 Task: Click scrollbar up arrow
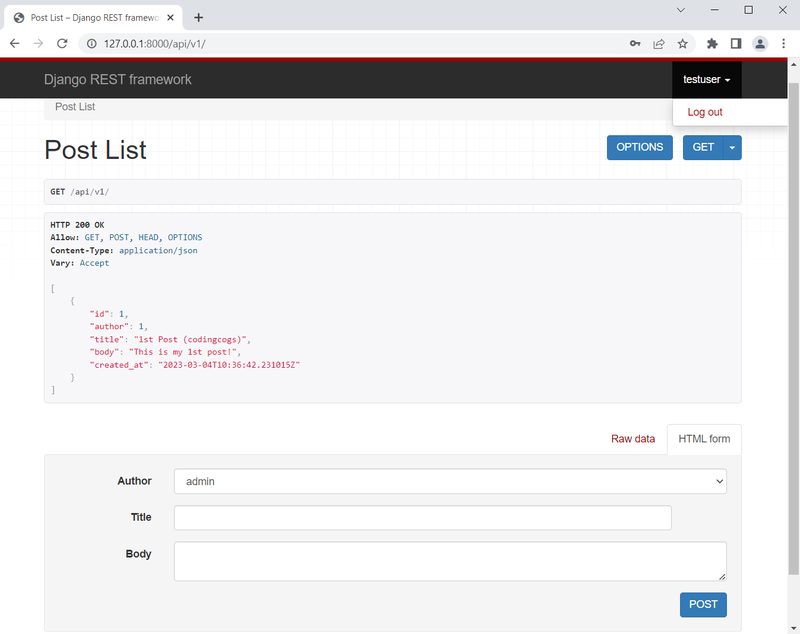click(793, 65)
